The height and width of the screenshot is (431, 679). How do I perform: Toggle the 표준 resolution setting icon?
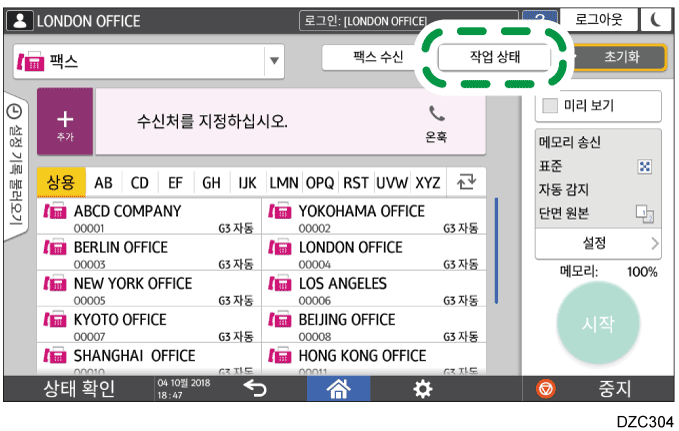click(x=645, y=166)
